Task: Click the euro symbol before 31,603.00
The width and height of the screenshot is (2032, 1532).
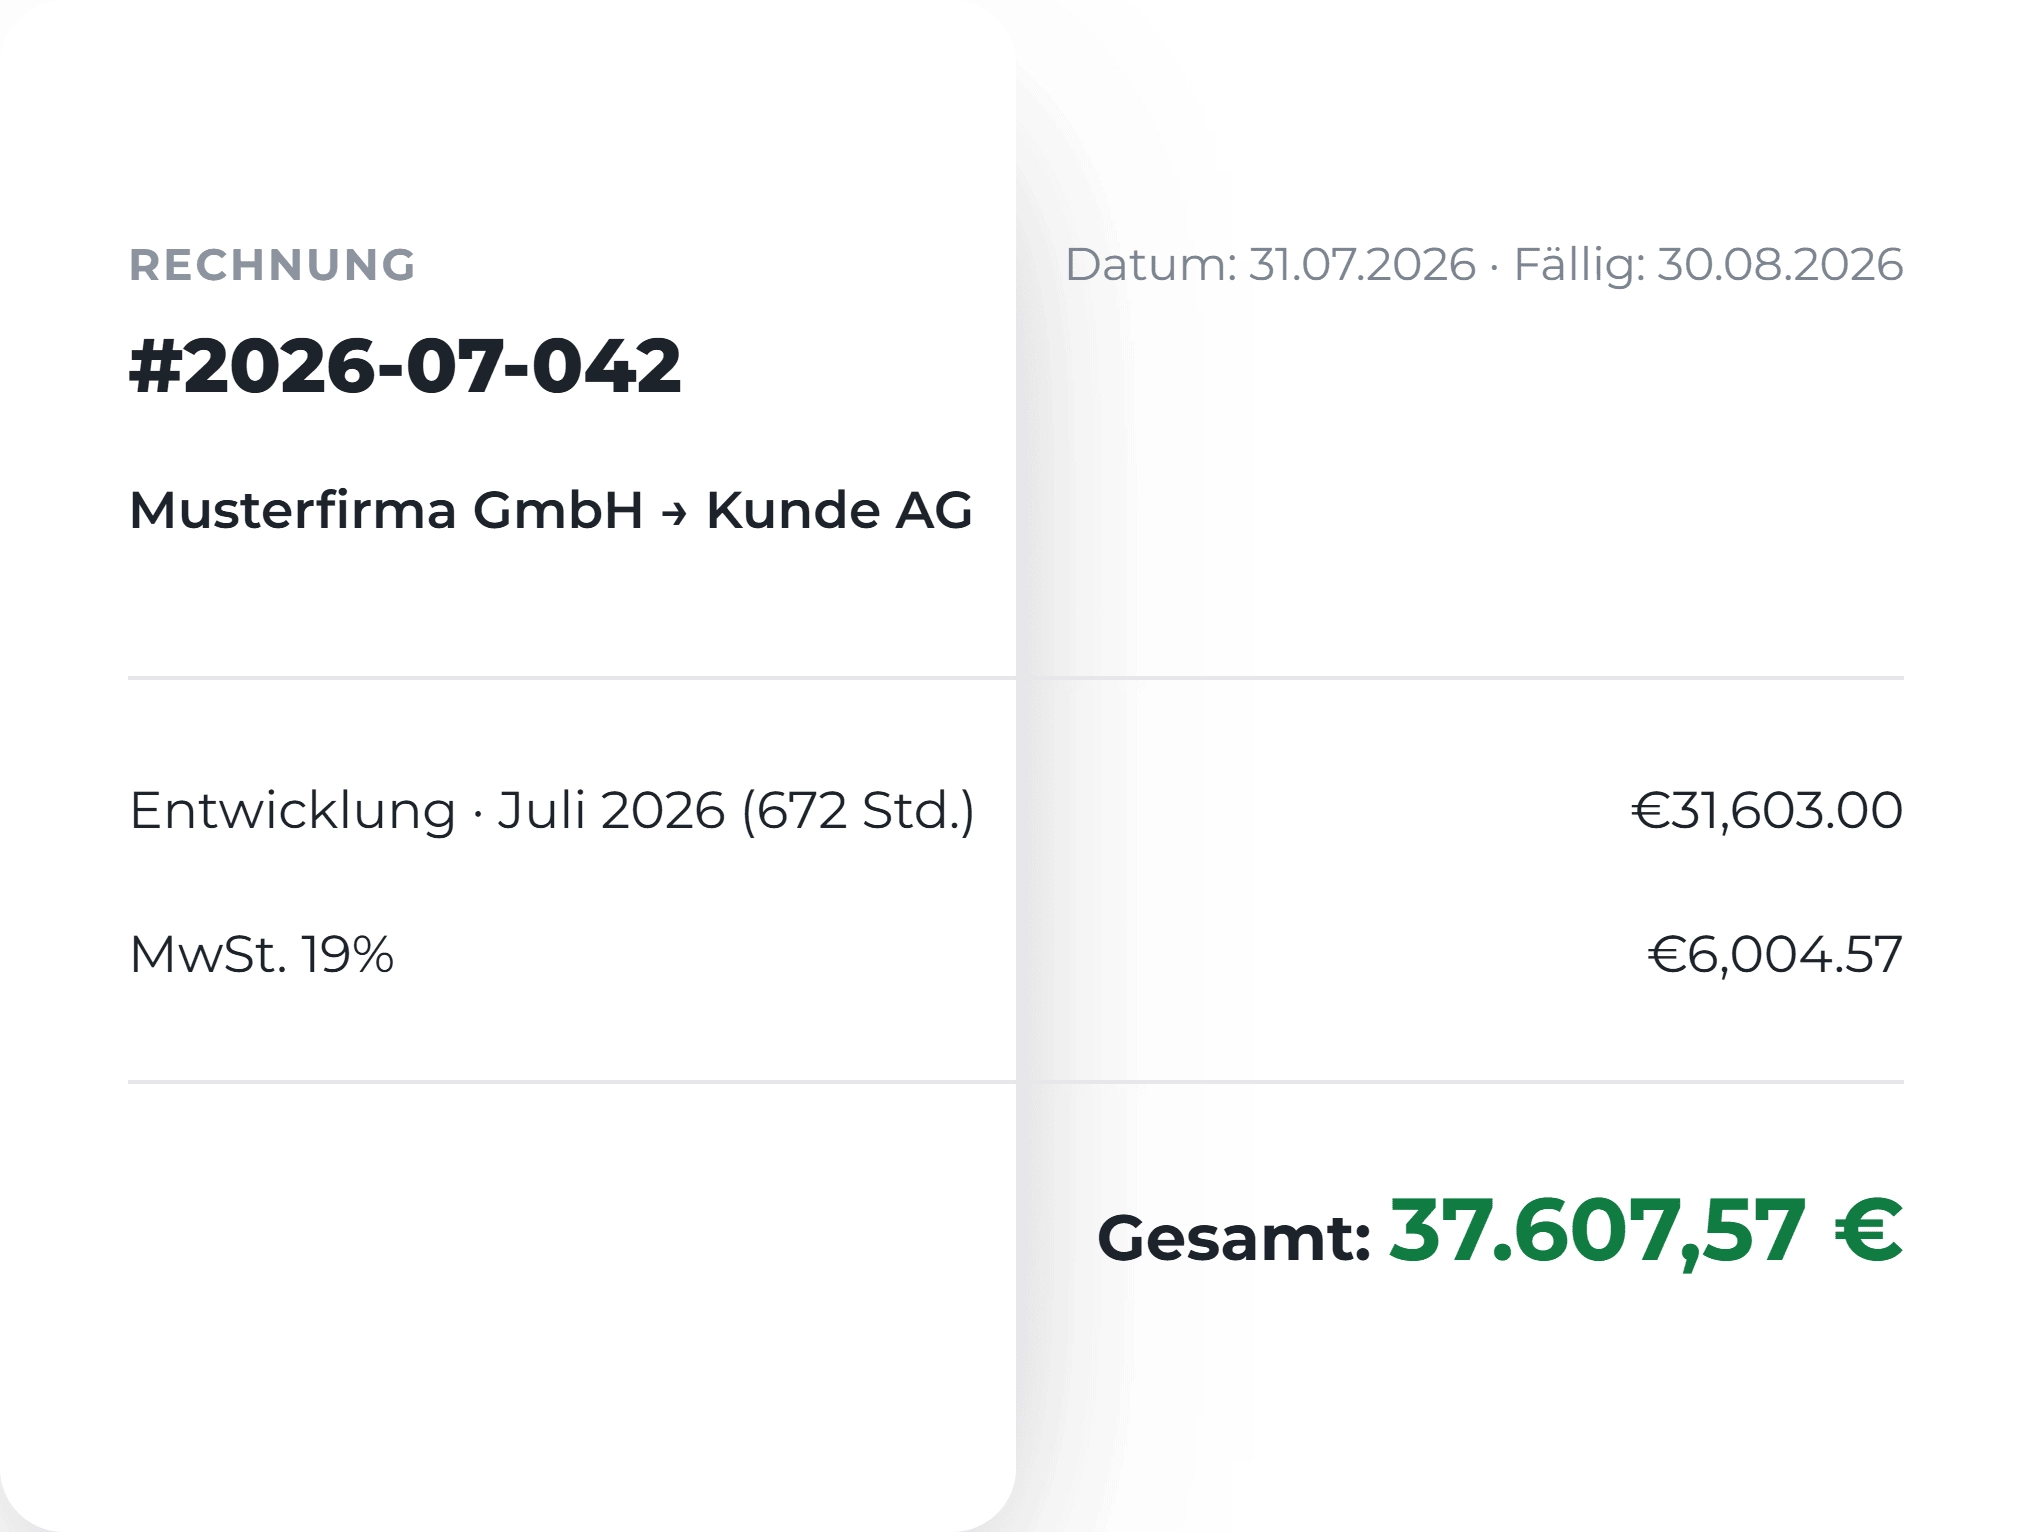Action: click(1651, 810)
